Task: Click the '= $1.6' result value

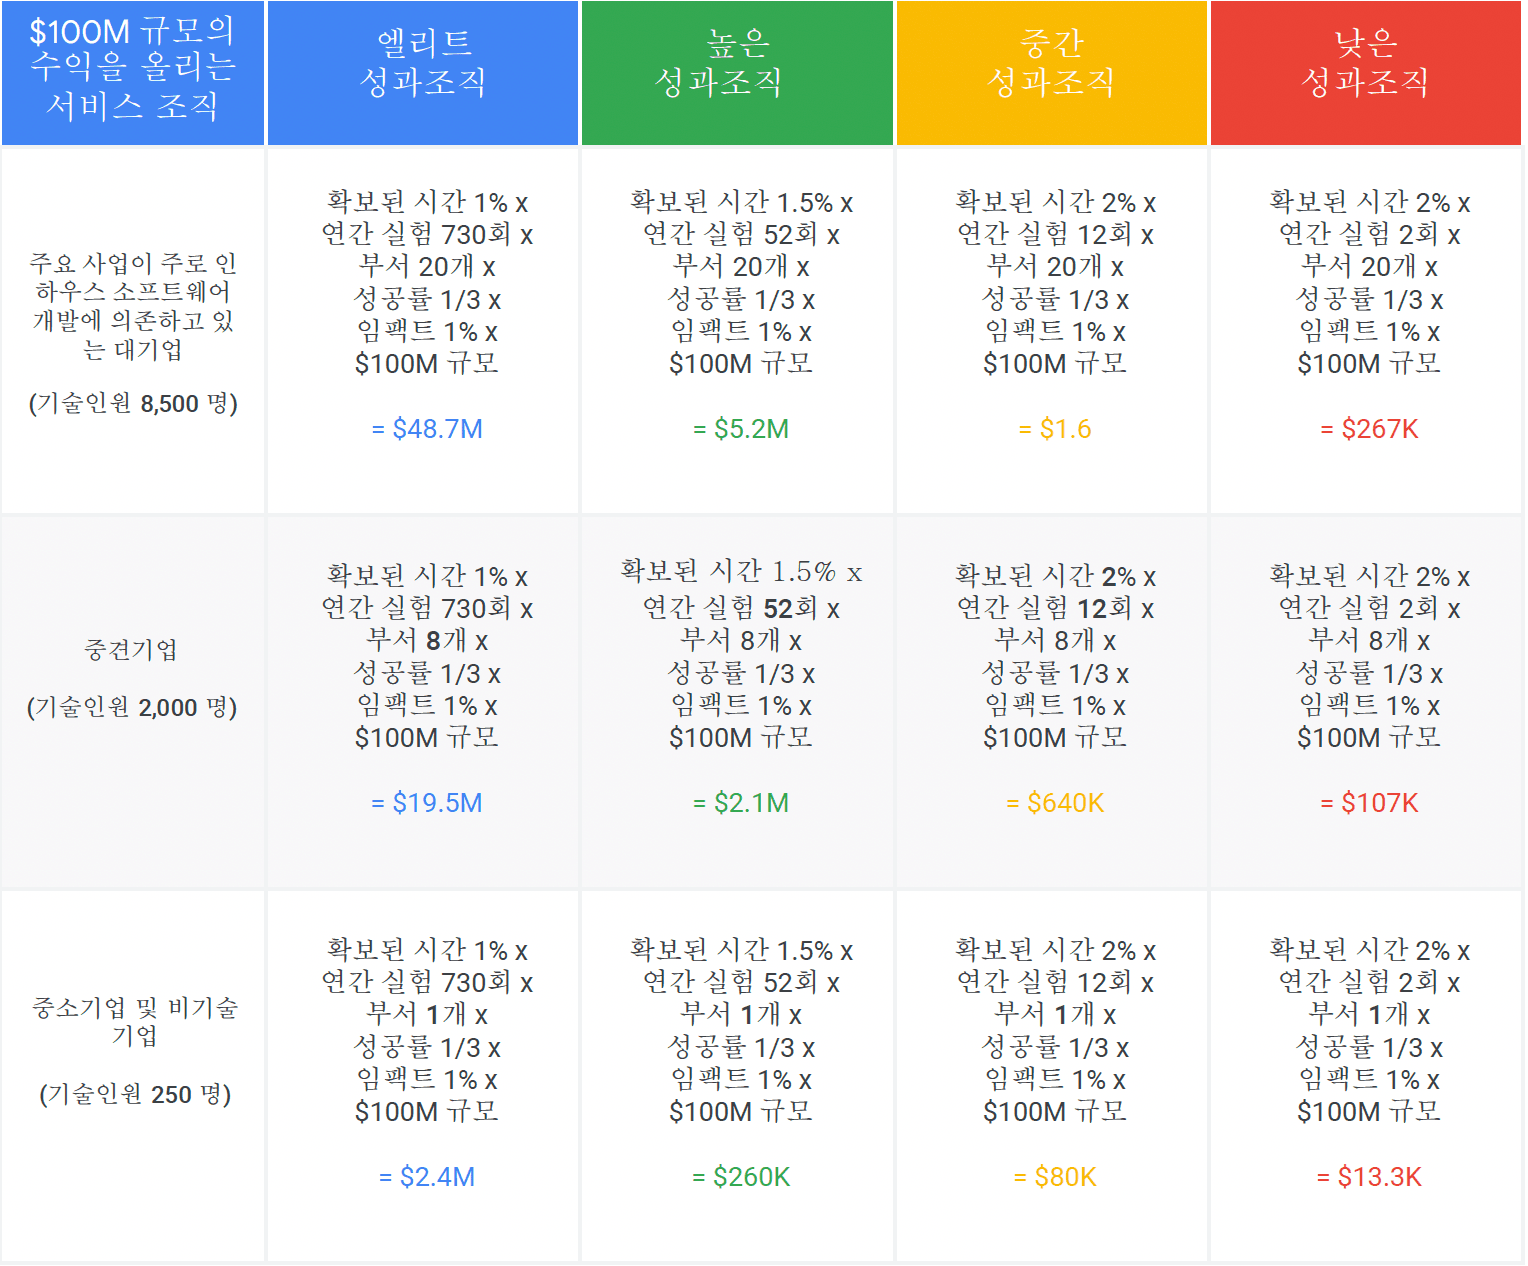Action: pos(1055,429)
